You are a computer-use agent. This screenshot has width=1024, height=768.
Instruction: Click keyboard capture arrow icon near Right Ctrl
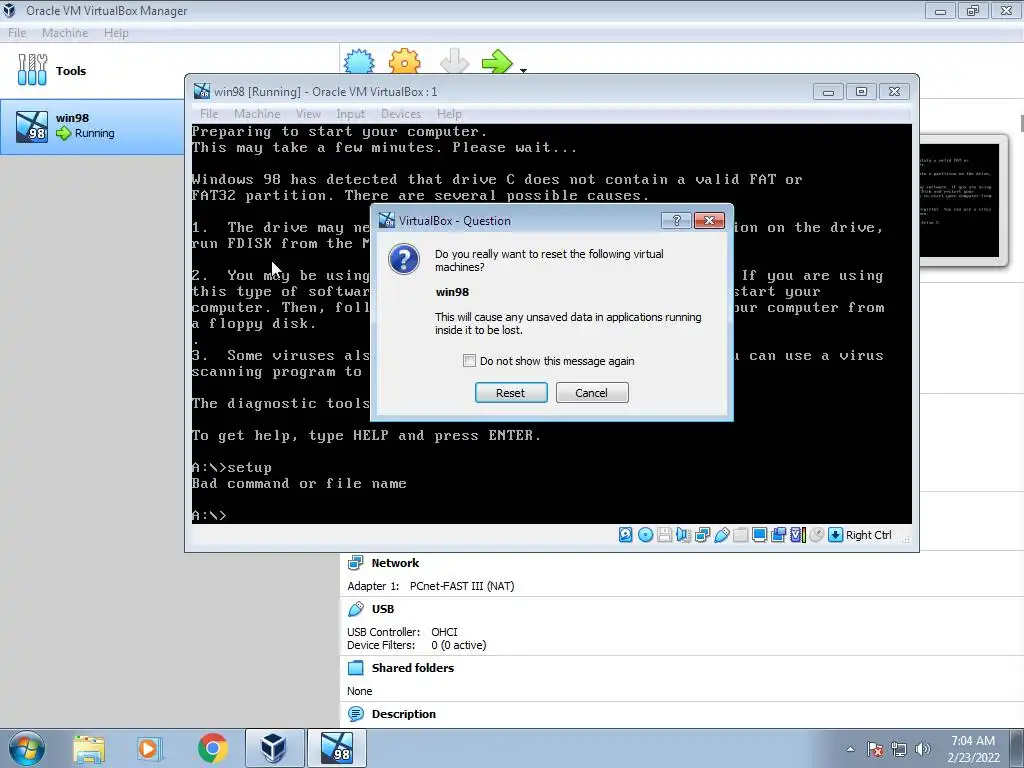tap(835, 535)
